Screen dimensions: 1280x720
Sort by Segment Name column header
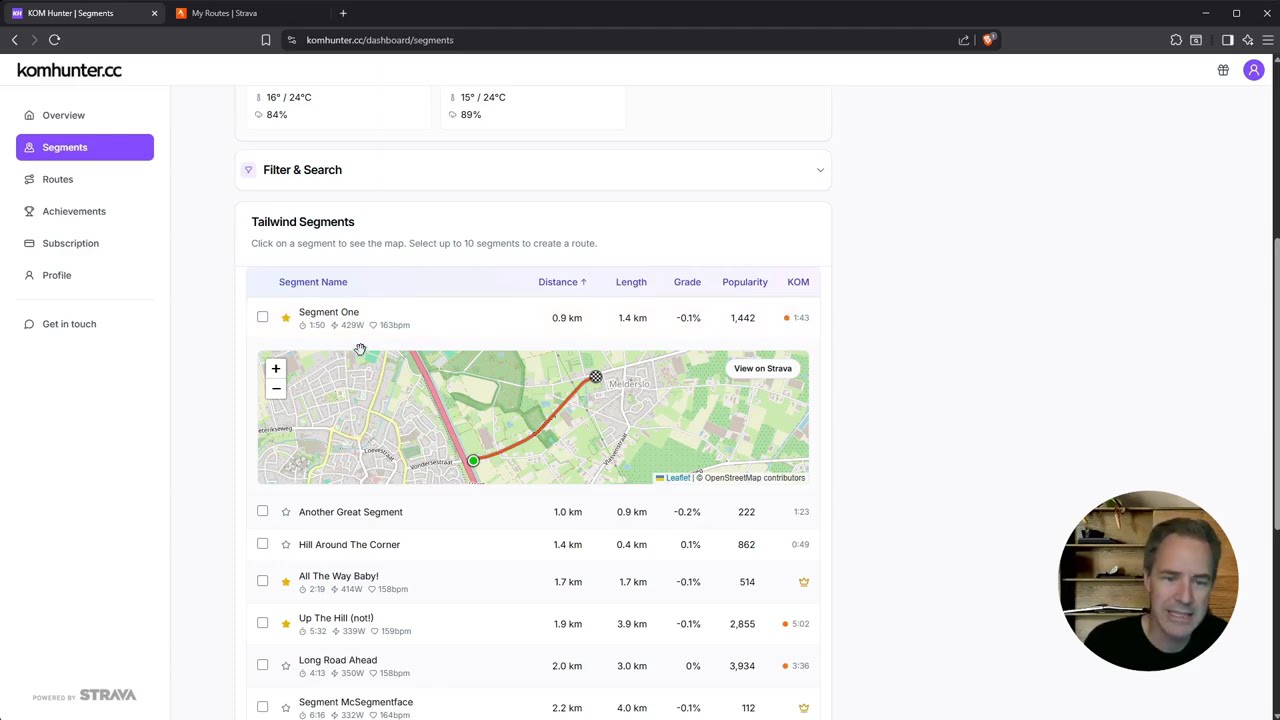313,282
